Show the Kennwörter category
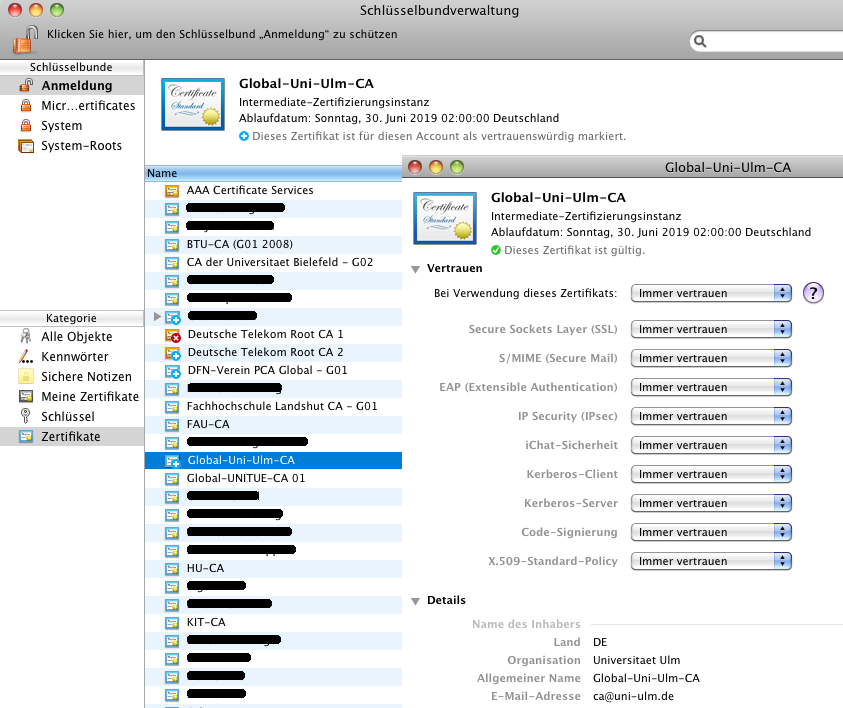 pos(72,356)
